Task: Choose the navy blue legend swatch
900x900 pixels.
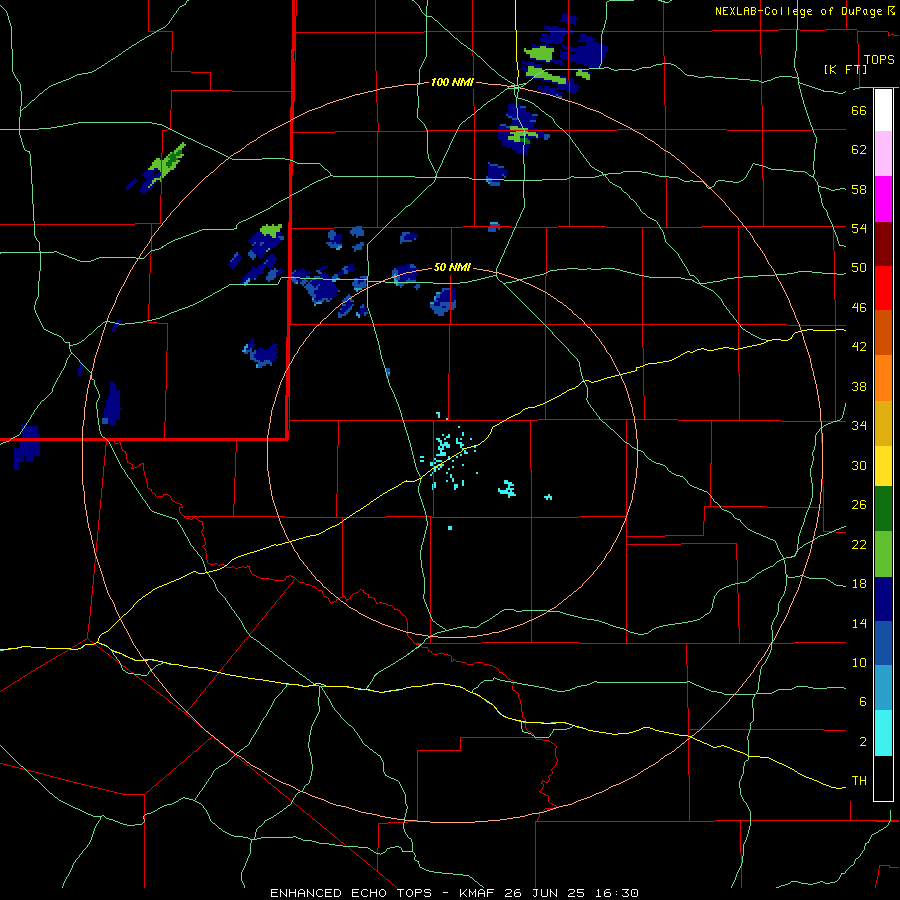Action: pos(883,599)
